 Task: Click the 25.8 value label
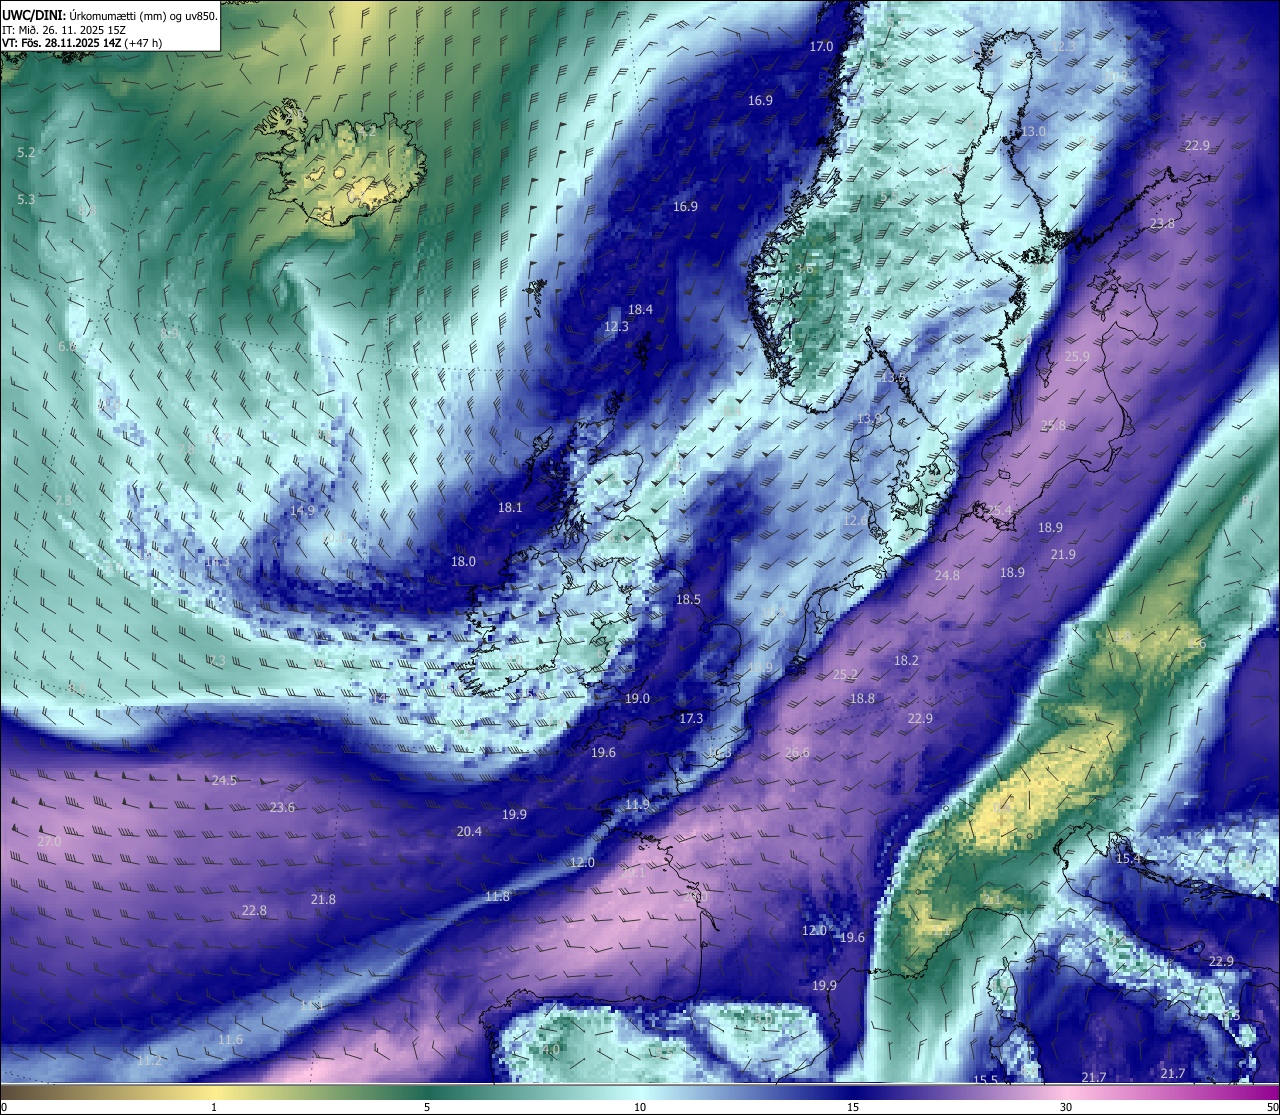(1053, 425)
